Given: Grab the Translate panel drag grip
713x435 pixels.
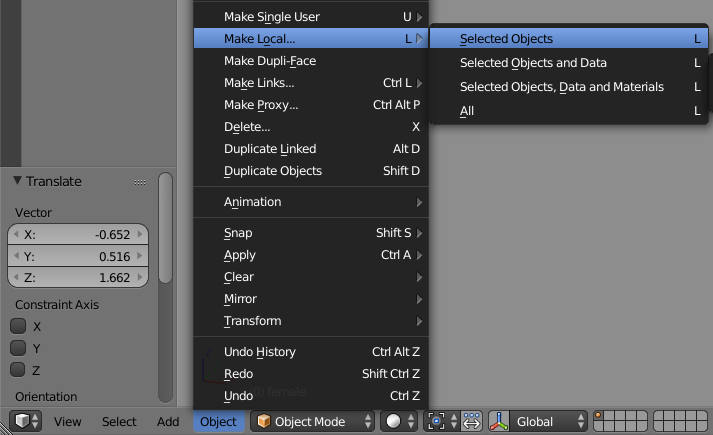Looking at the screenshot, I should pyautogui.click(x=140, y=182).
